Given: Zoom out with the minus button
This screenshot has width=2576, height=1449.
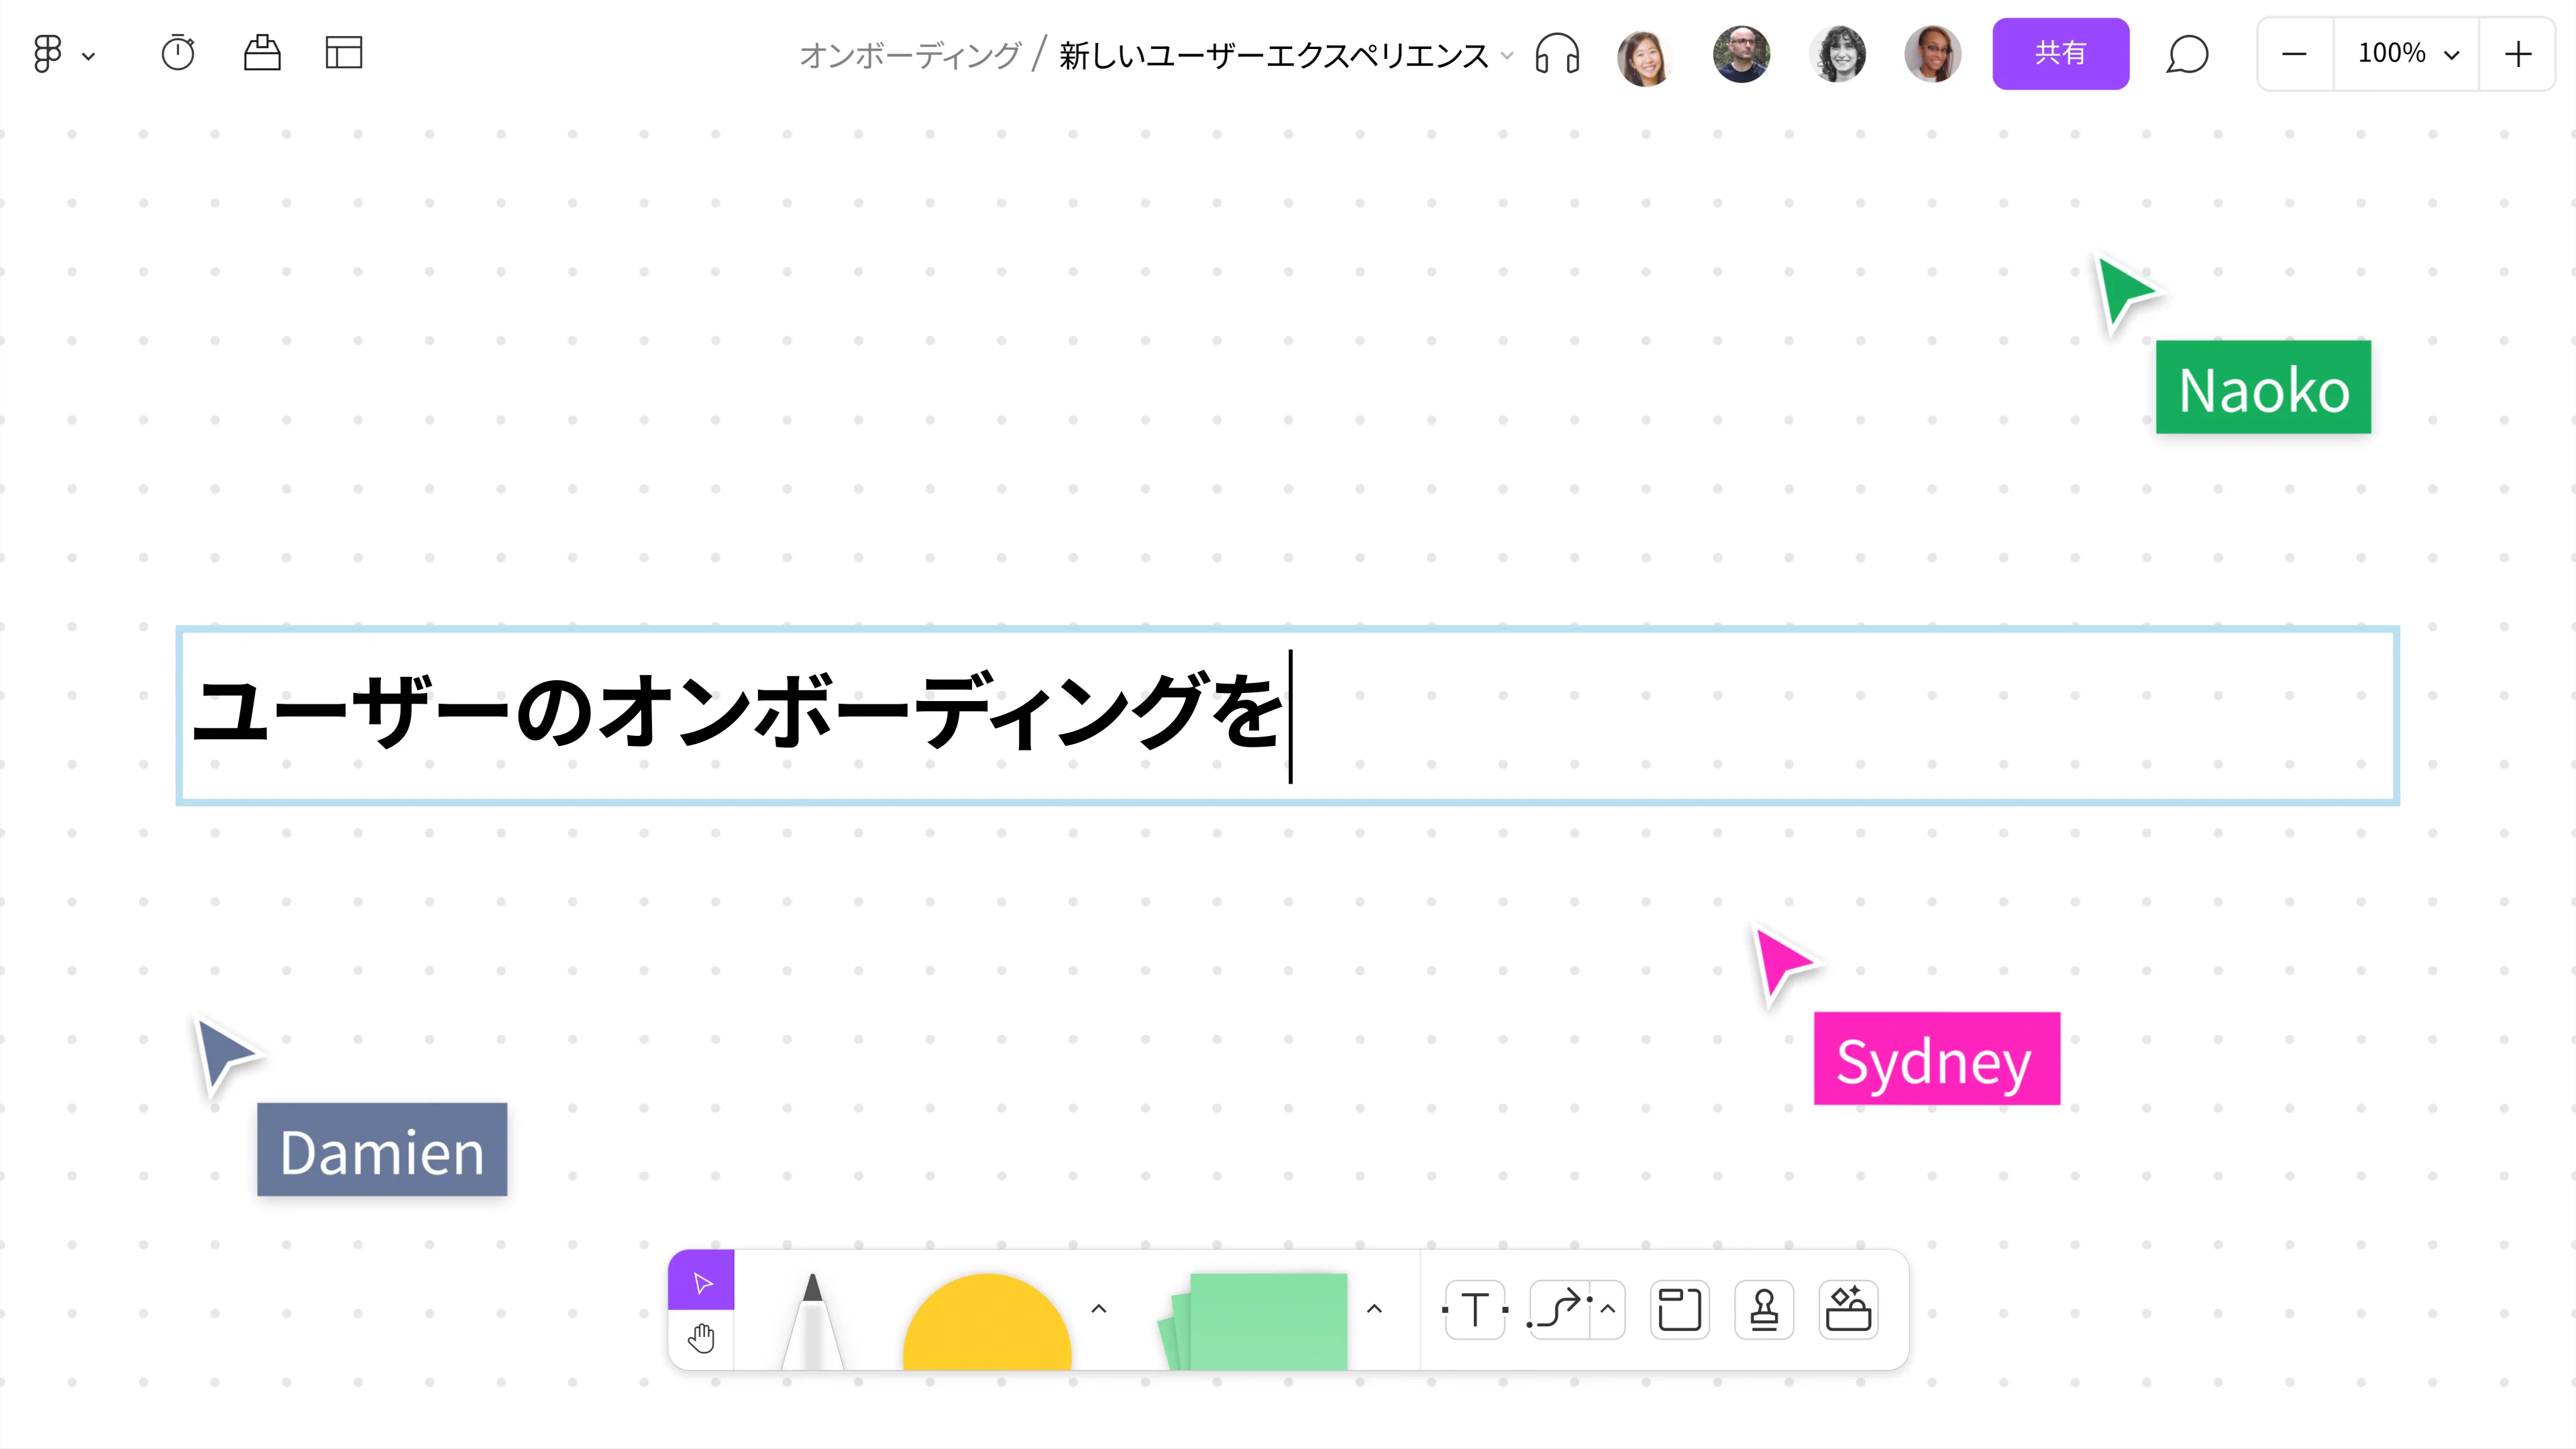Looking at the screenshot, I should click(2295, 54).
